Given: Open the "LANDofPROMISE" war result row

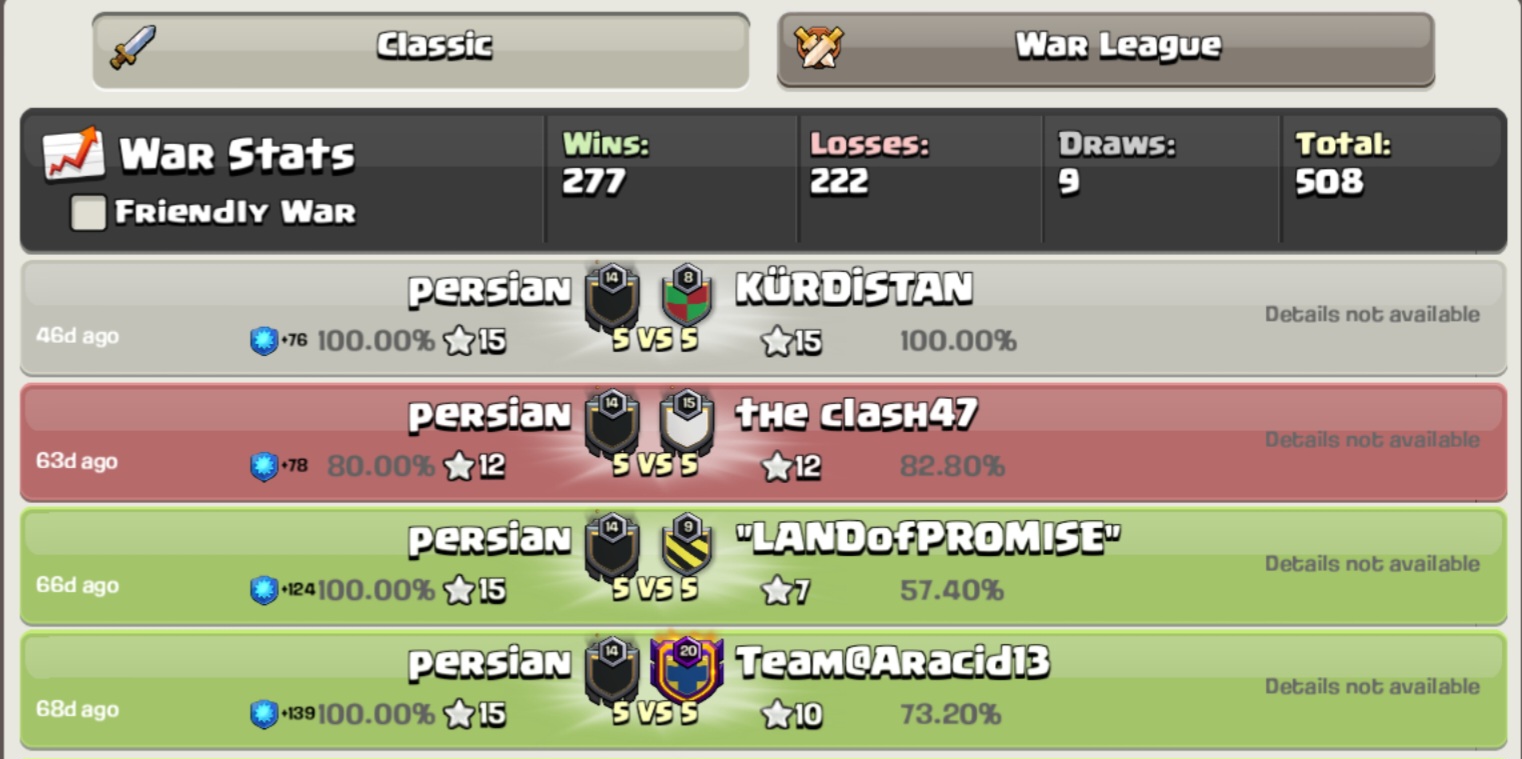Looking at the screenshot, I should point(763,566).
